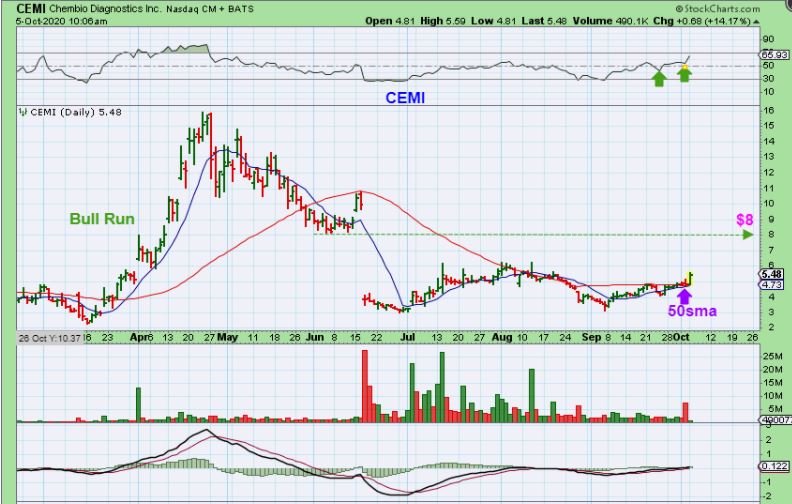The height and width of the screenshot is (504, 792).
Task: Click the volume axis label 25M
Action: [x=773, y=357]
